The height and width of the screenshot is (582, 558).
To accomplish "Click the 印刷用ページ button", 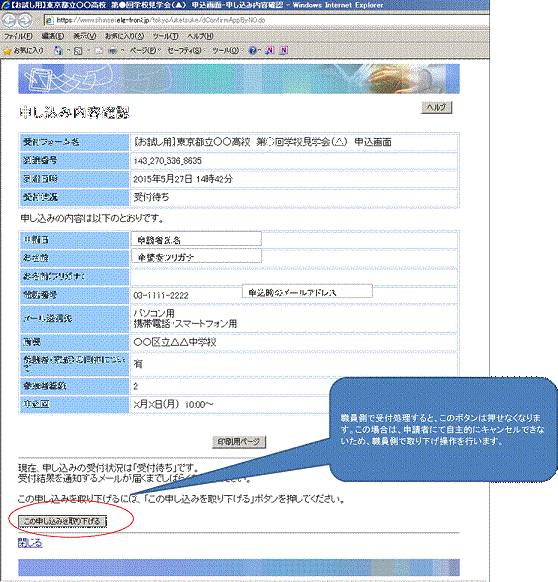I will [239, 442].
